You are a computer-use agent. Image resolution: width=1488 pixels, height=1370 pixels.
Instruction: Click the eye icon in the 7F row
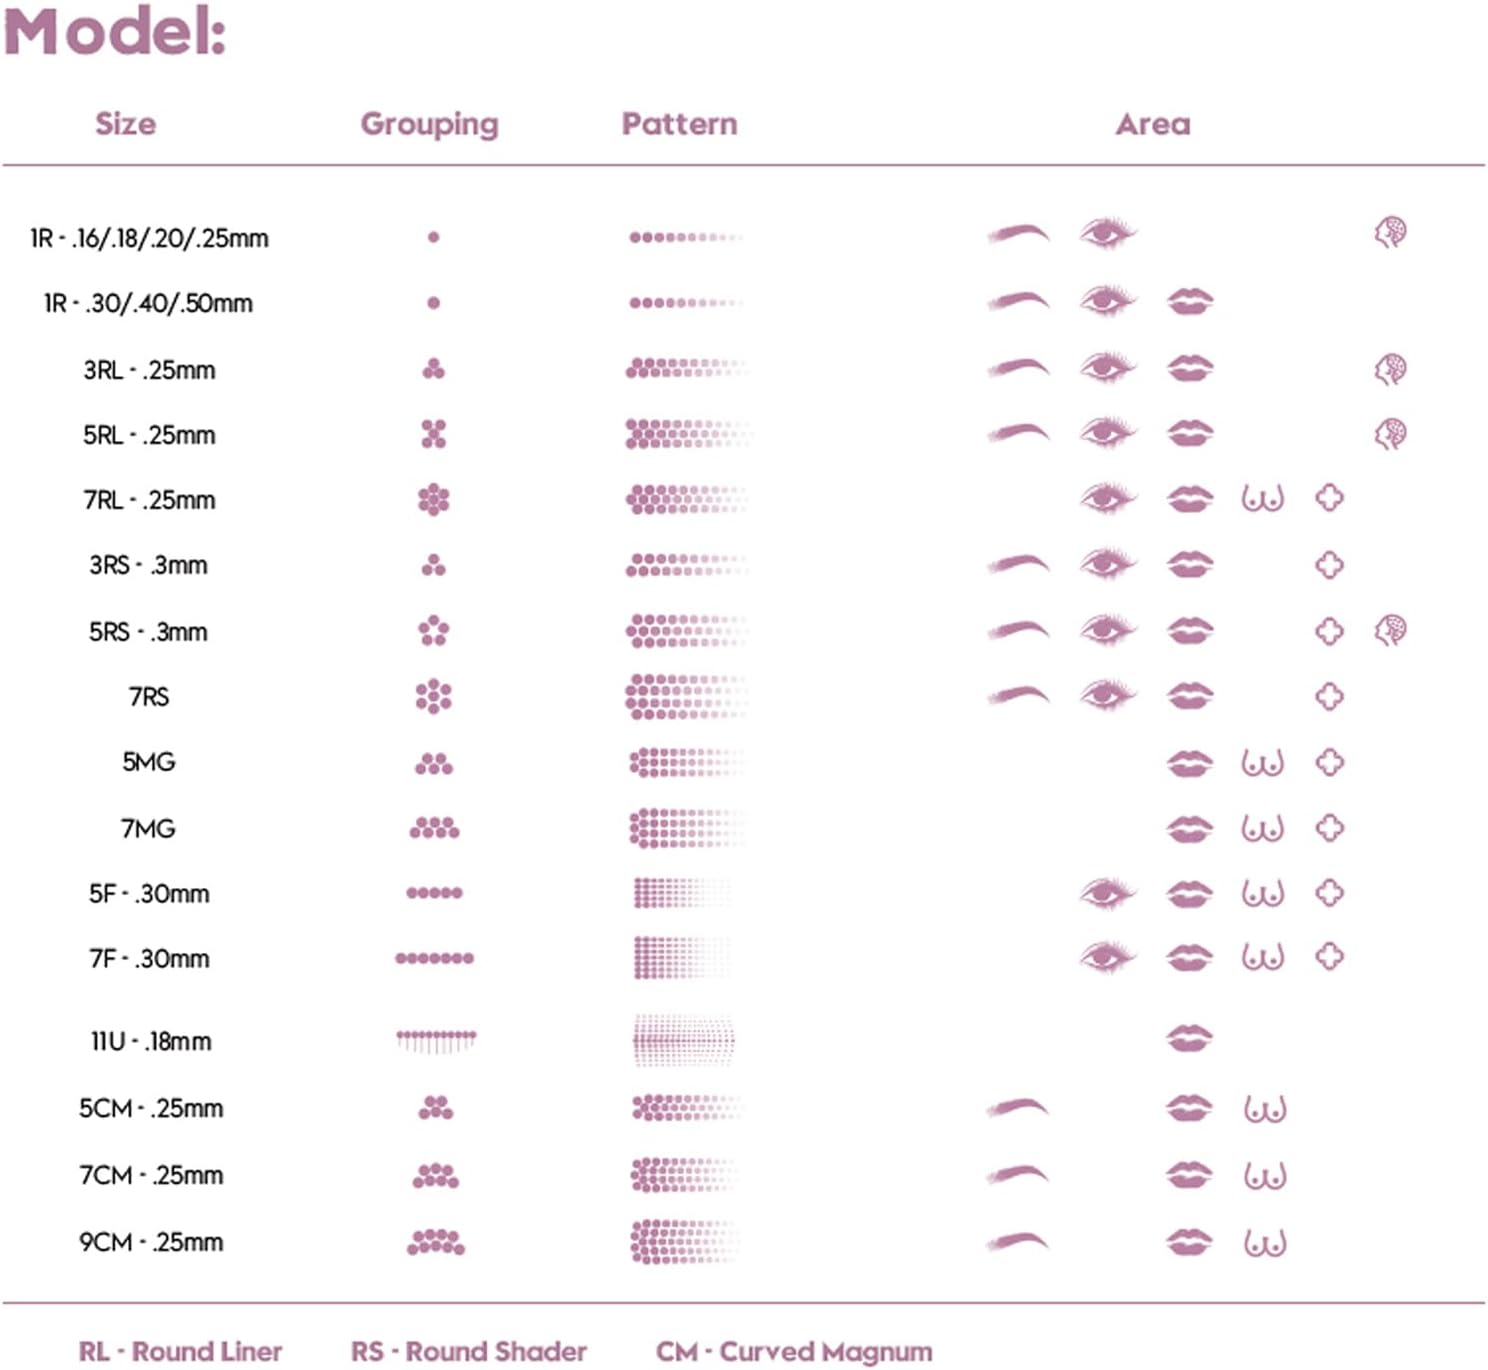pos(1107,957)
